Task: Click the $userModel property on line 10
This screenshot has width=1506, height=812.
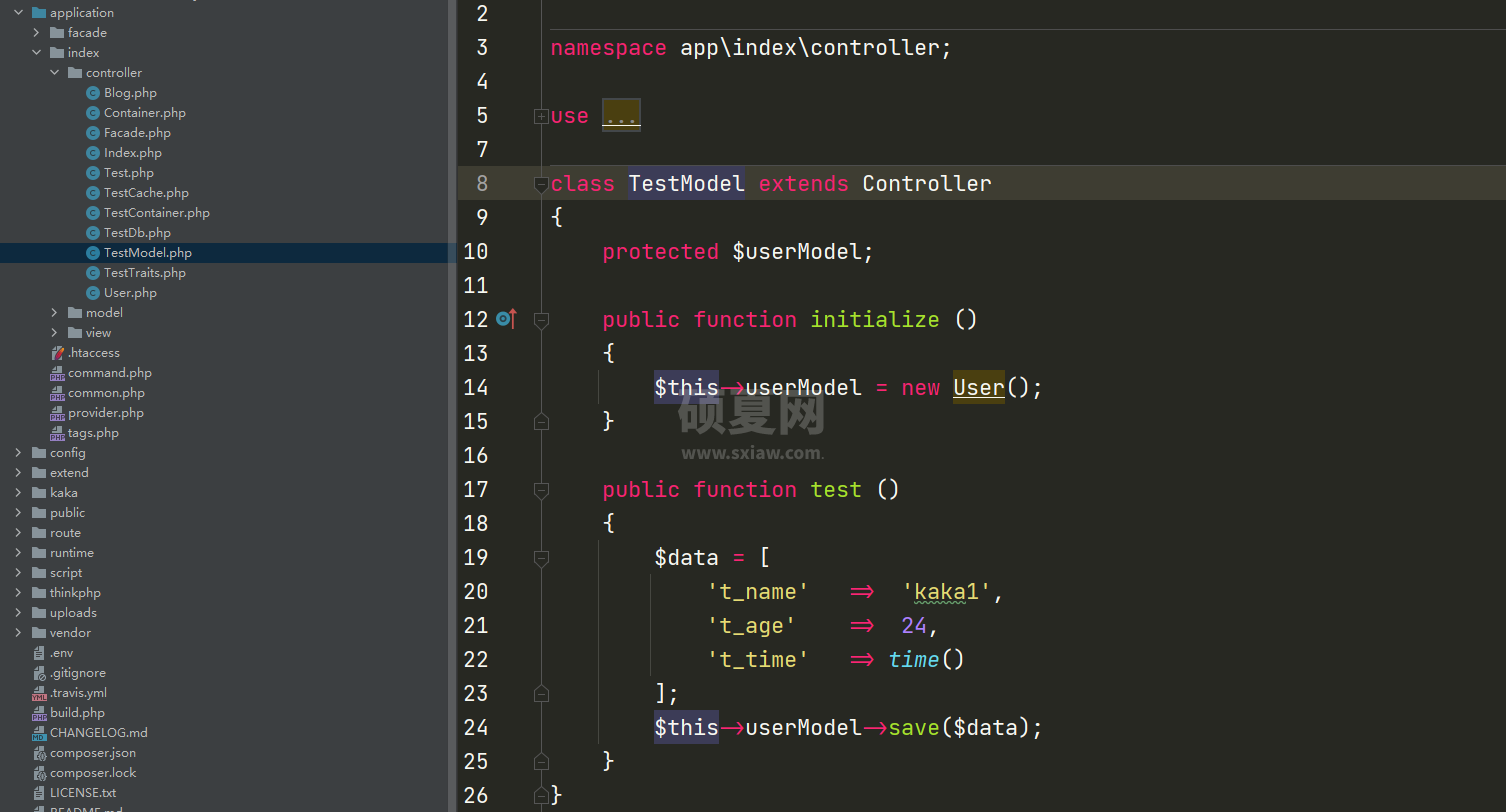Action: point(797,252)
